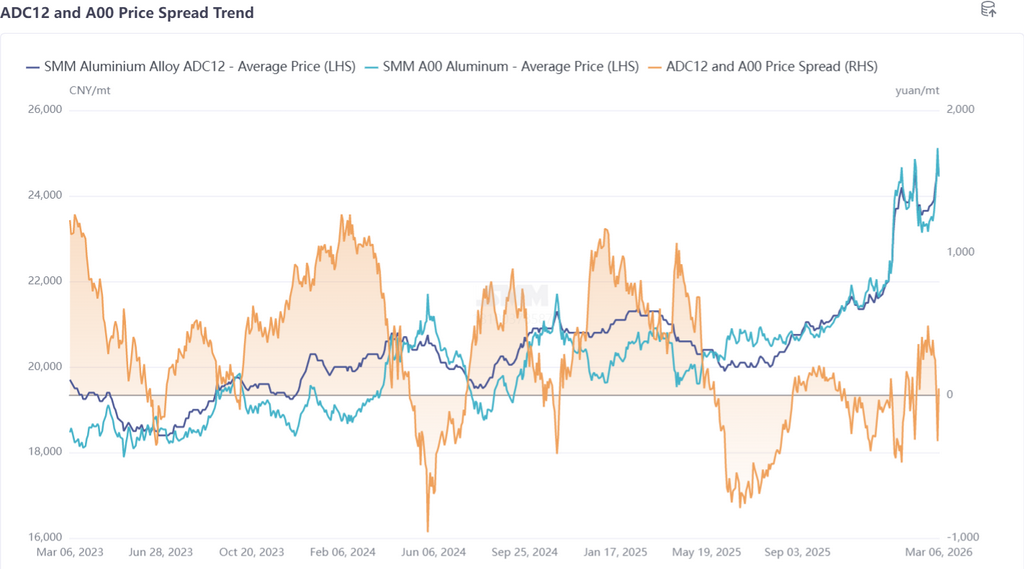Click the yuan/mt right axis unit label
This screenshot has height=569, width=1024.
click(917, 91)
